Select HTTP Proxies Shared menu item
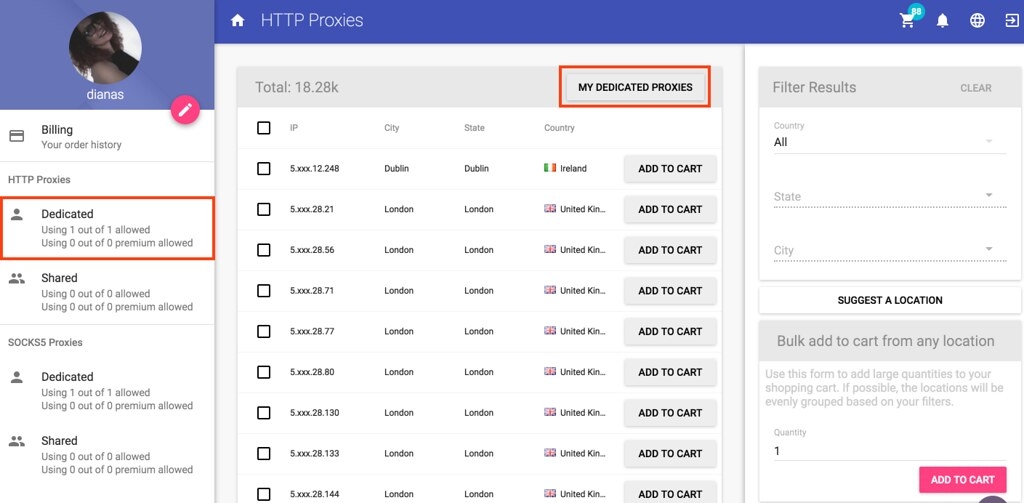Image resolution: width=1024 pixels, height=503 pixels. pyautogui.click(x=107, y=292)
